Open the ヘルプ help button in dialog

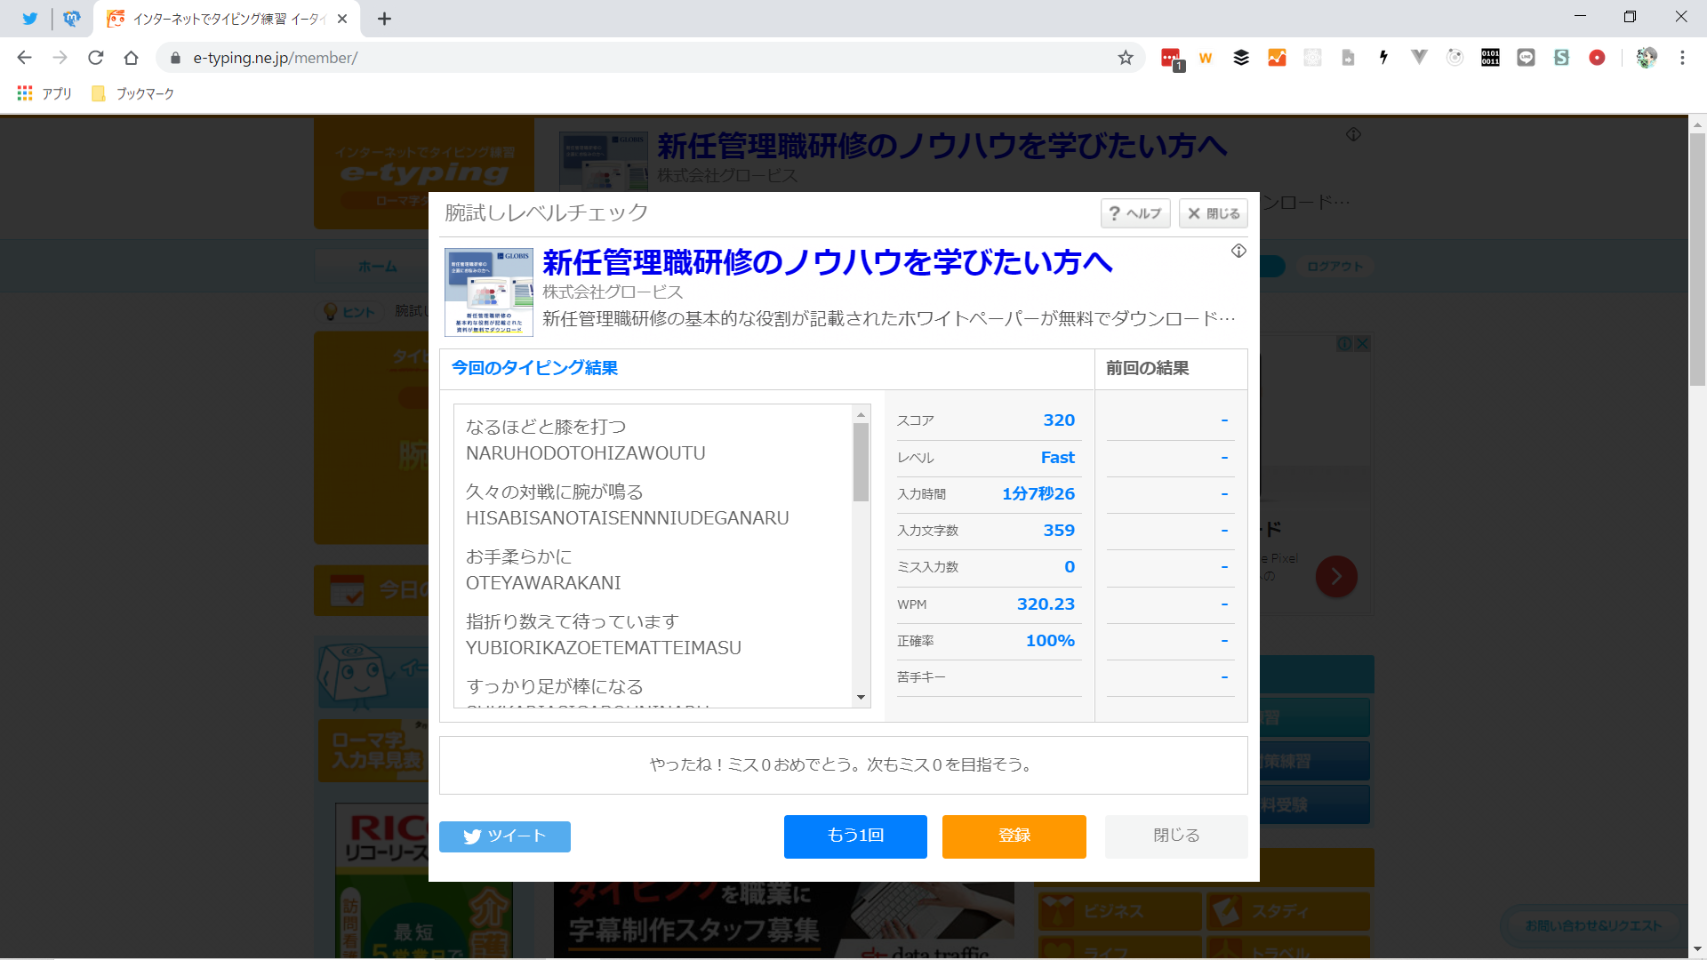click(1135, 213)
